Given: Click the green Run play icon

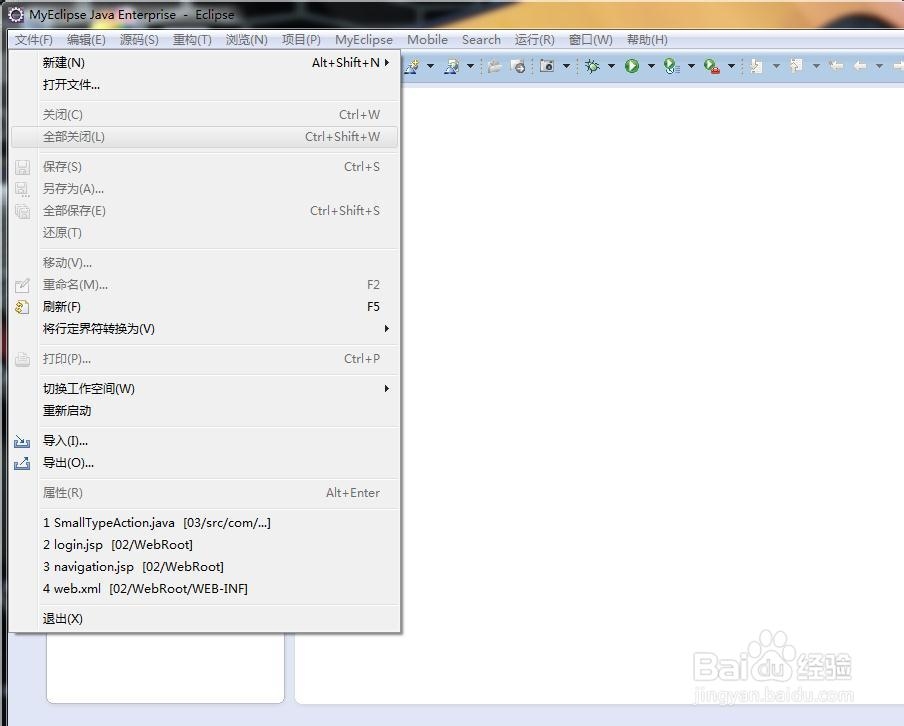Looking at the screenshot, I should [632, 66].
